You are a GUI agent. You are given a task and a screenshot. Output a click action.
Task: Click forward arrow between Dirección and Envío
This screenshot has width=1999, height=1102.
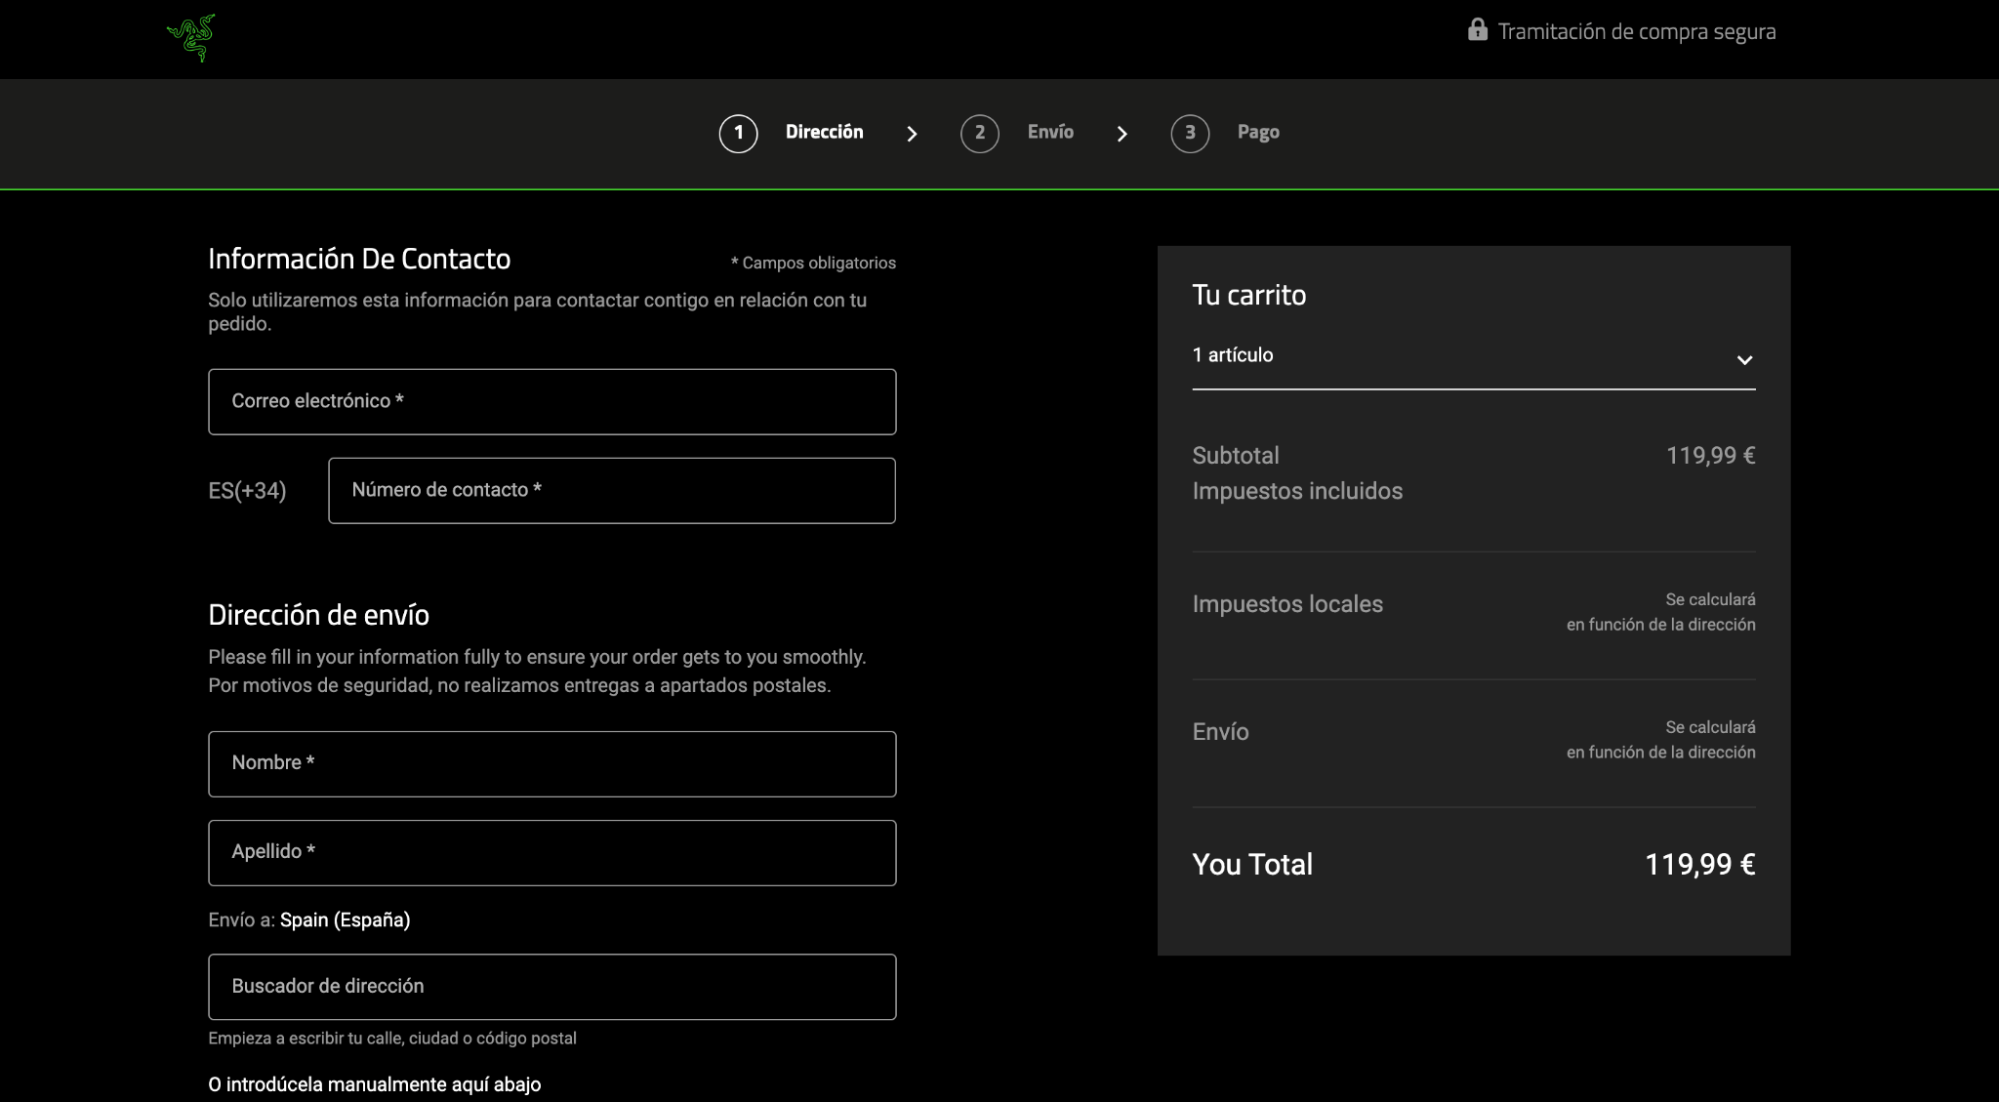pos(912,132)
